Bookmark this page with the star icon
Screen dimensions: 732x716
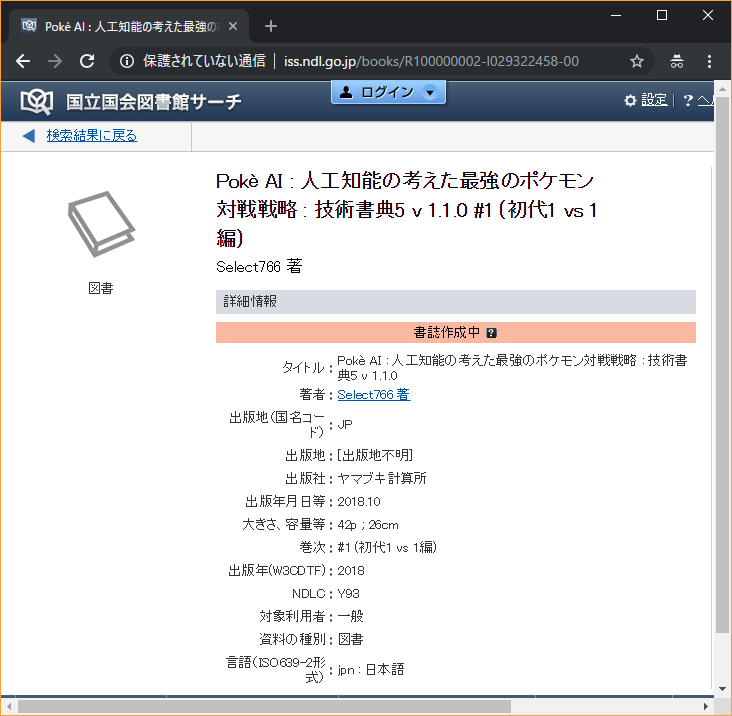pos(637,61)
